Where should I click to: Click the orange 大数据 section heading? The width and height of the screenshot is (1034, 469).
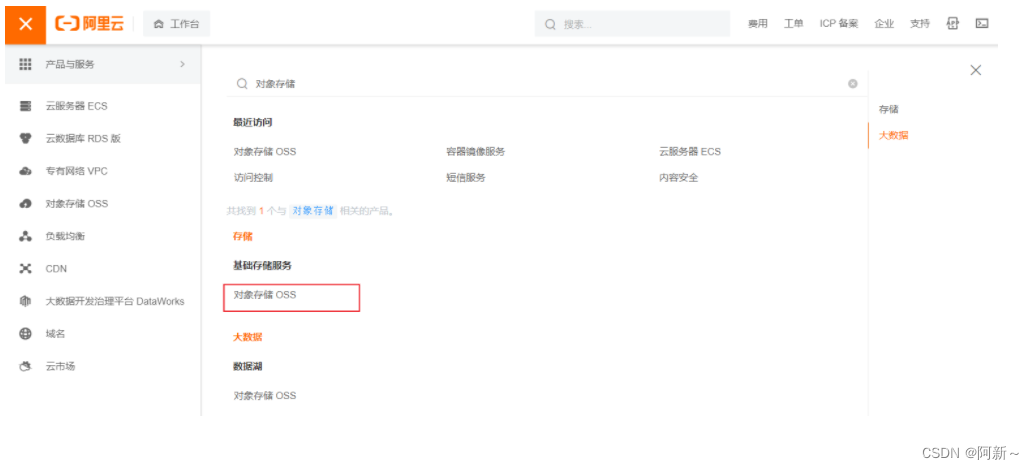(x=247, y=337)
